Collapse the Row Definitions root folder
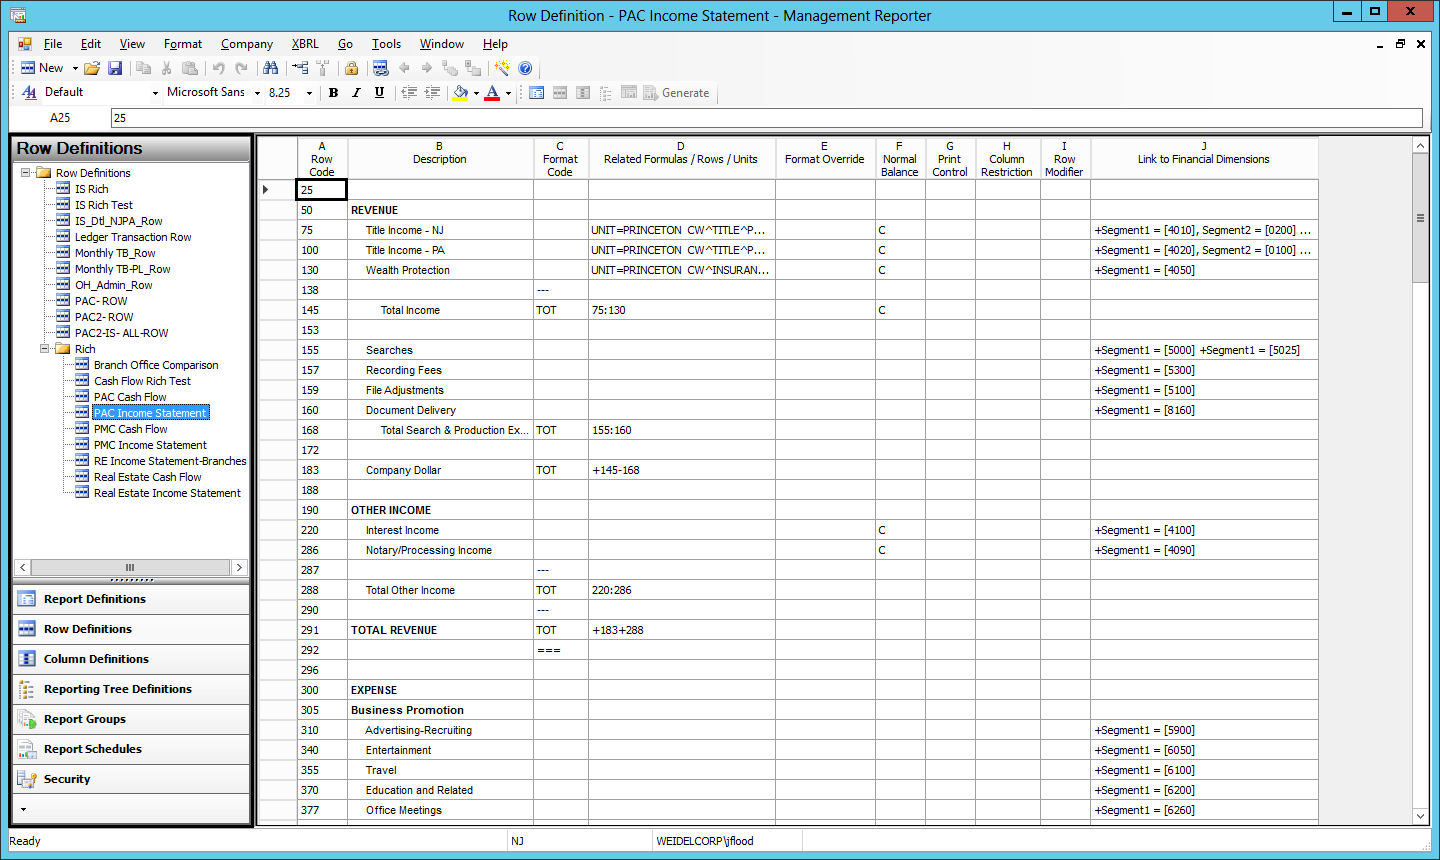 [26, 173]
